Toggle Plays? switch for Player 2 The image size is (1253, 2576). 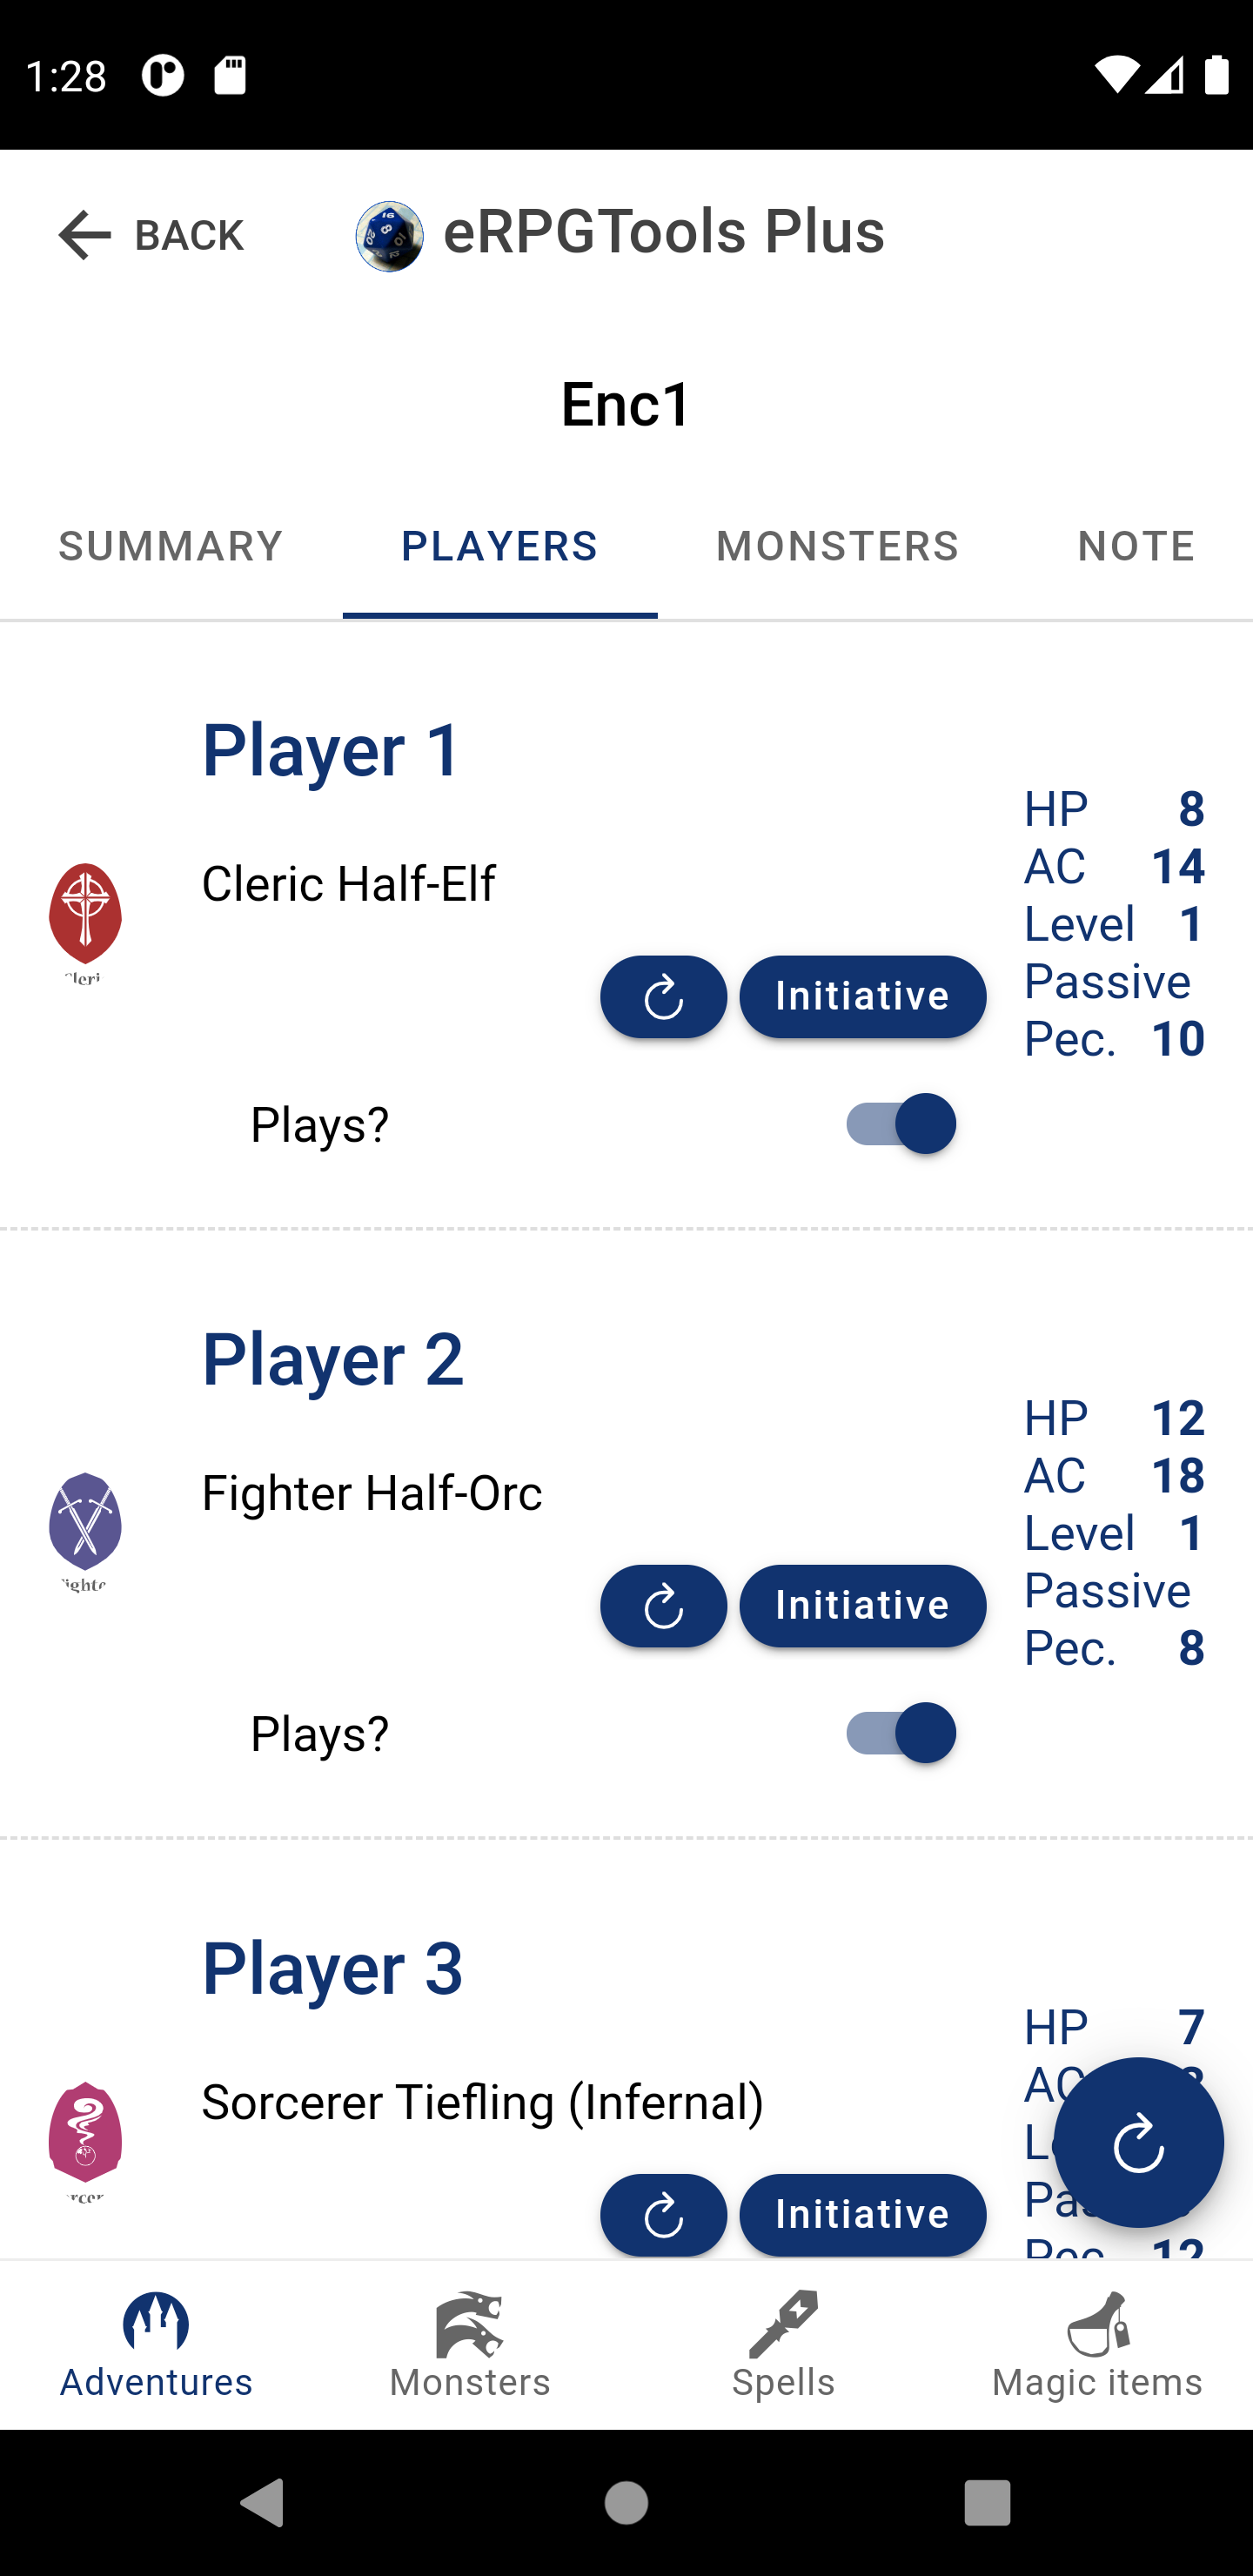(x=898, y=1732)
